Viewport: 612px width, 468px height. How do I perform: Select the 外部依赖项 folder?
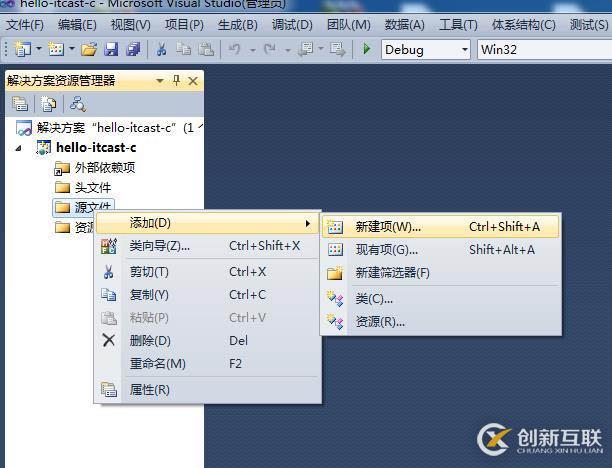95,168
